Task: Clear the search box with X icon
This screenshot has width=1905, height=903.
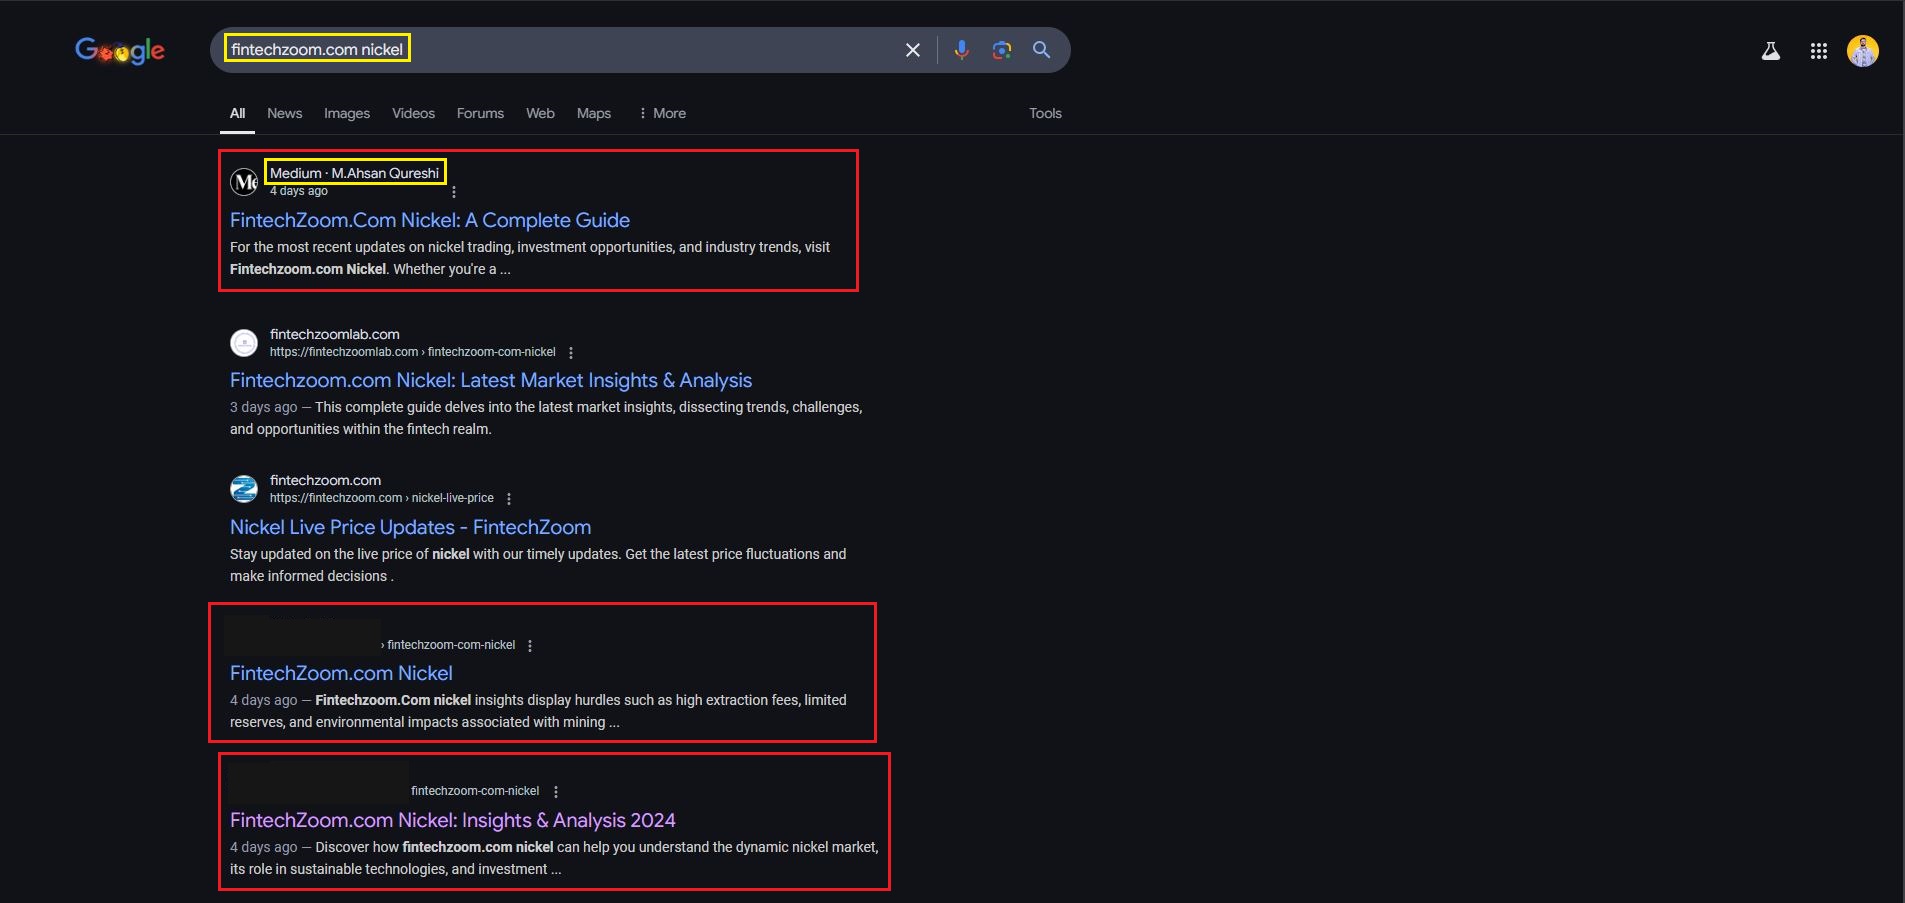Action: tap(912, 50)
